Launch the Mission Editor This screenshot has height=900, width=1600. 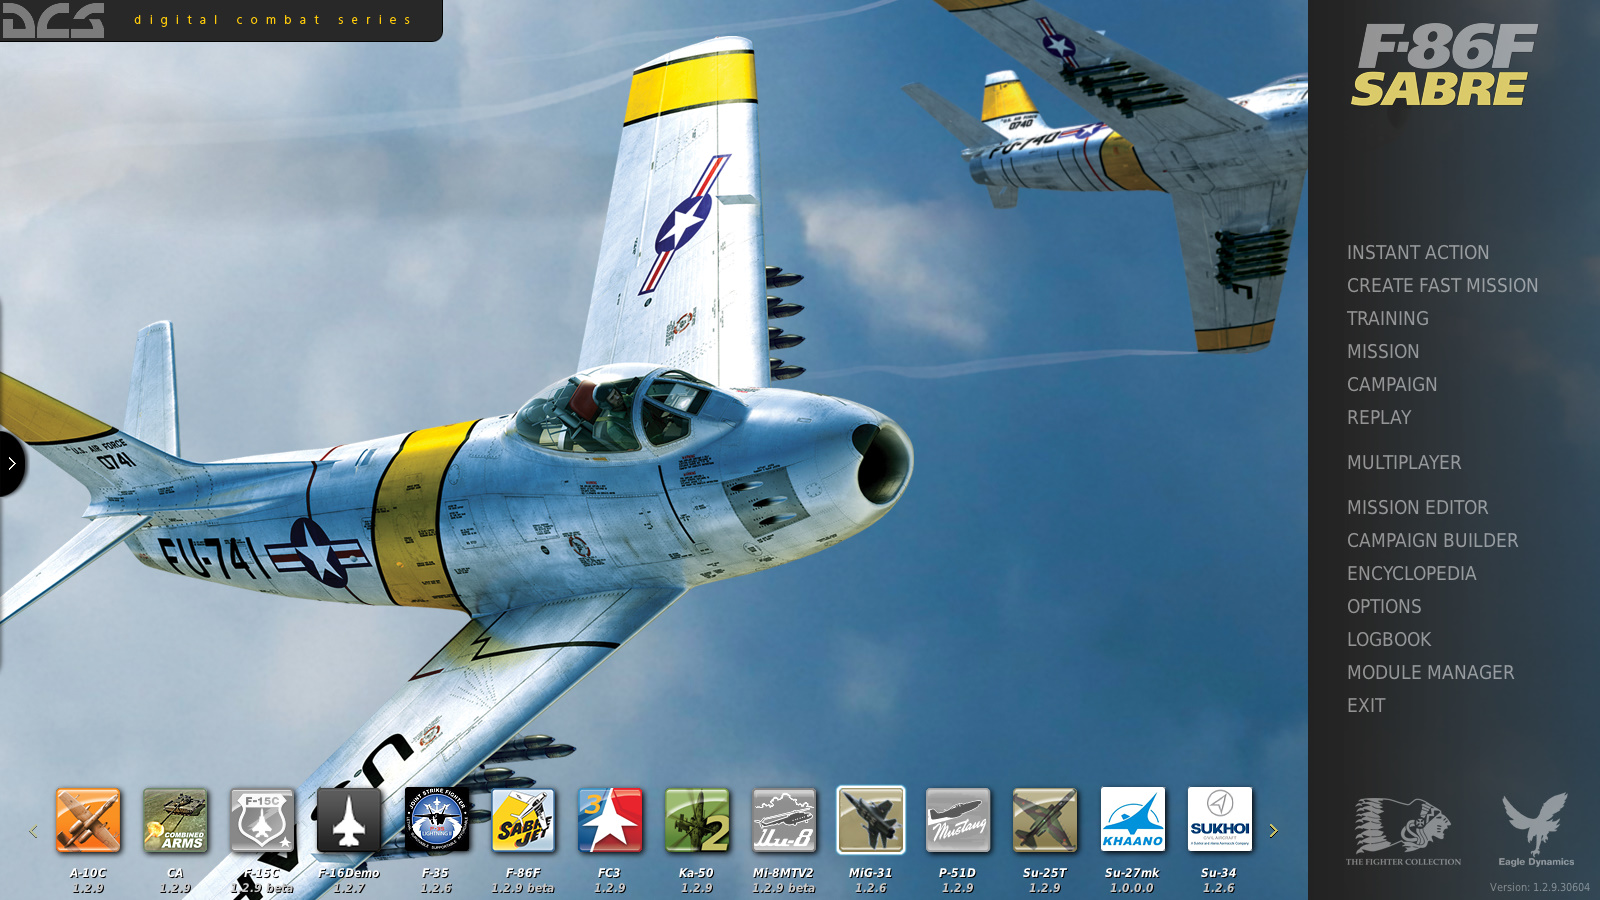point(1417,508)
